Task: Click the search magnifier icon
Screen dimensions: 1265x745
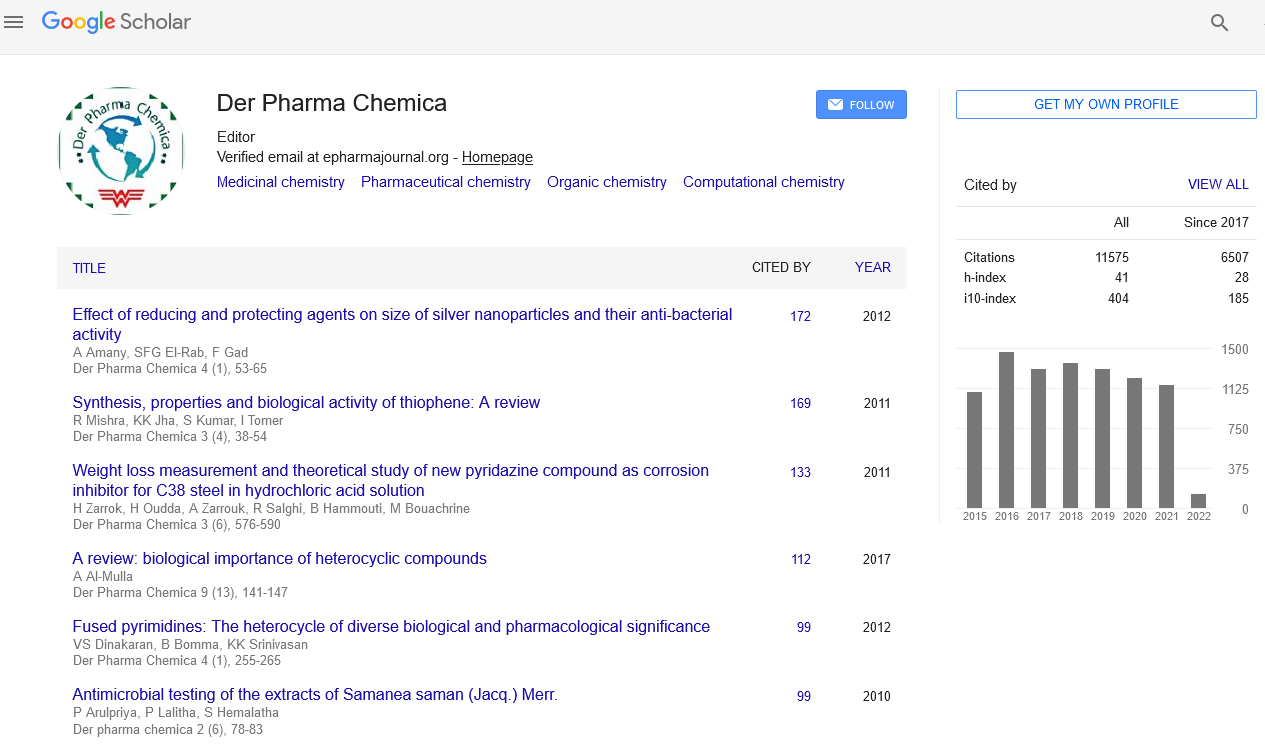Action: pos(1219,23)
